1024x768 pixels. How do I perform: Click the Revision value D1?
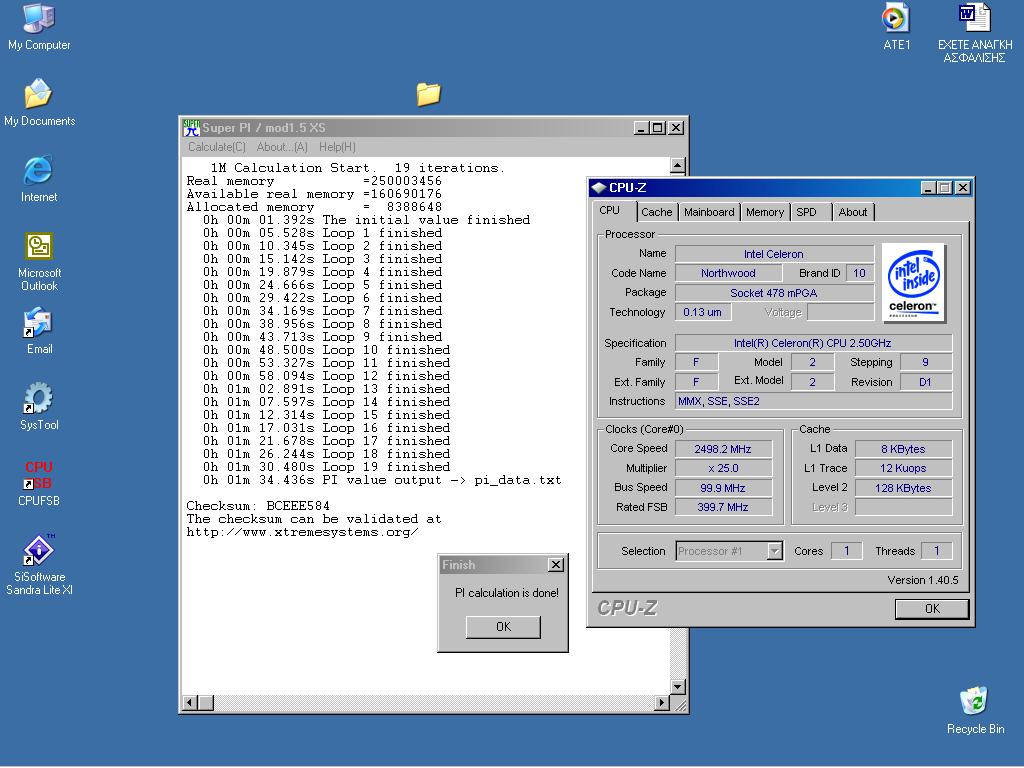tap(925, 382)
